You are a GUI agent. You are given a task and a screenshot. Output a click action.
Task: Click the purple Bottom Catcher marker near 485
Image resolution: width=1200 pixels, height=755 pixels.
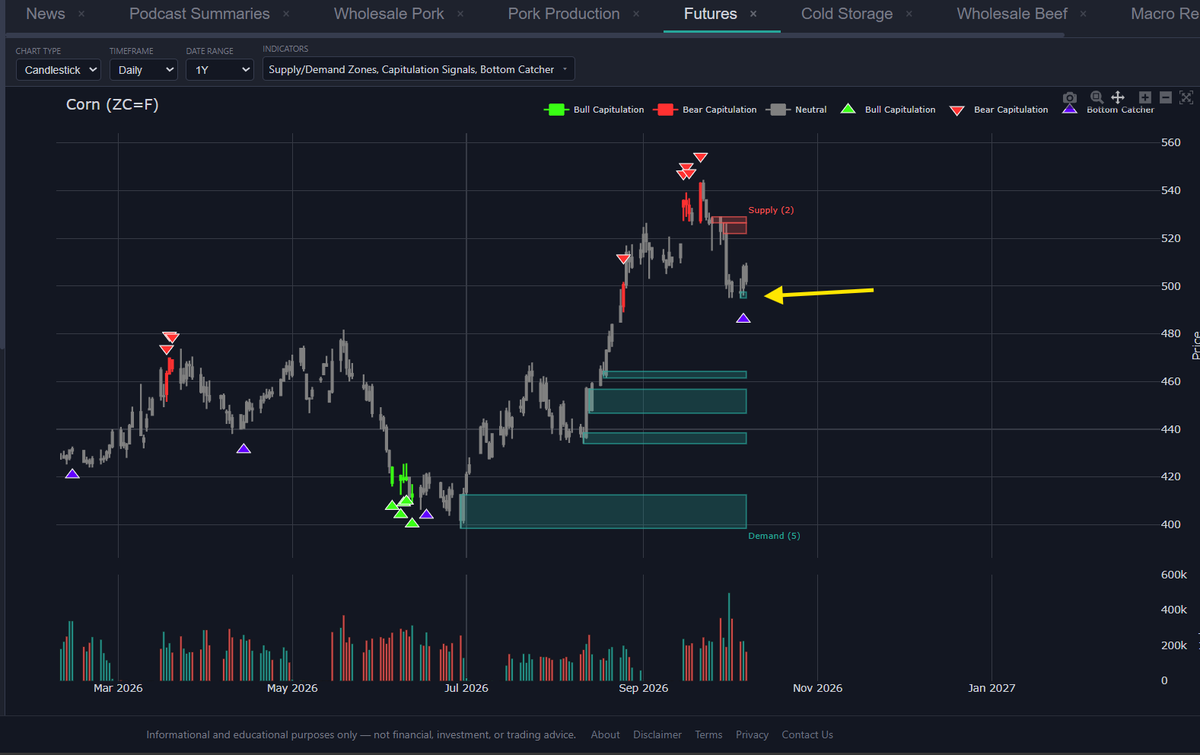click(x=743, y=318)
